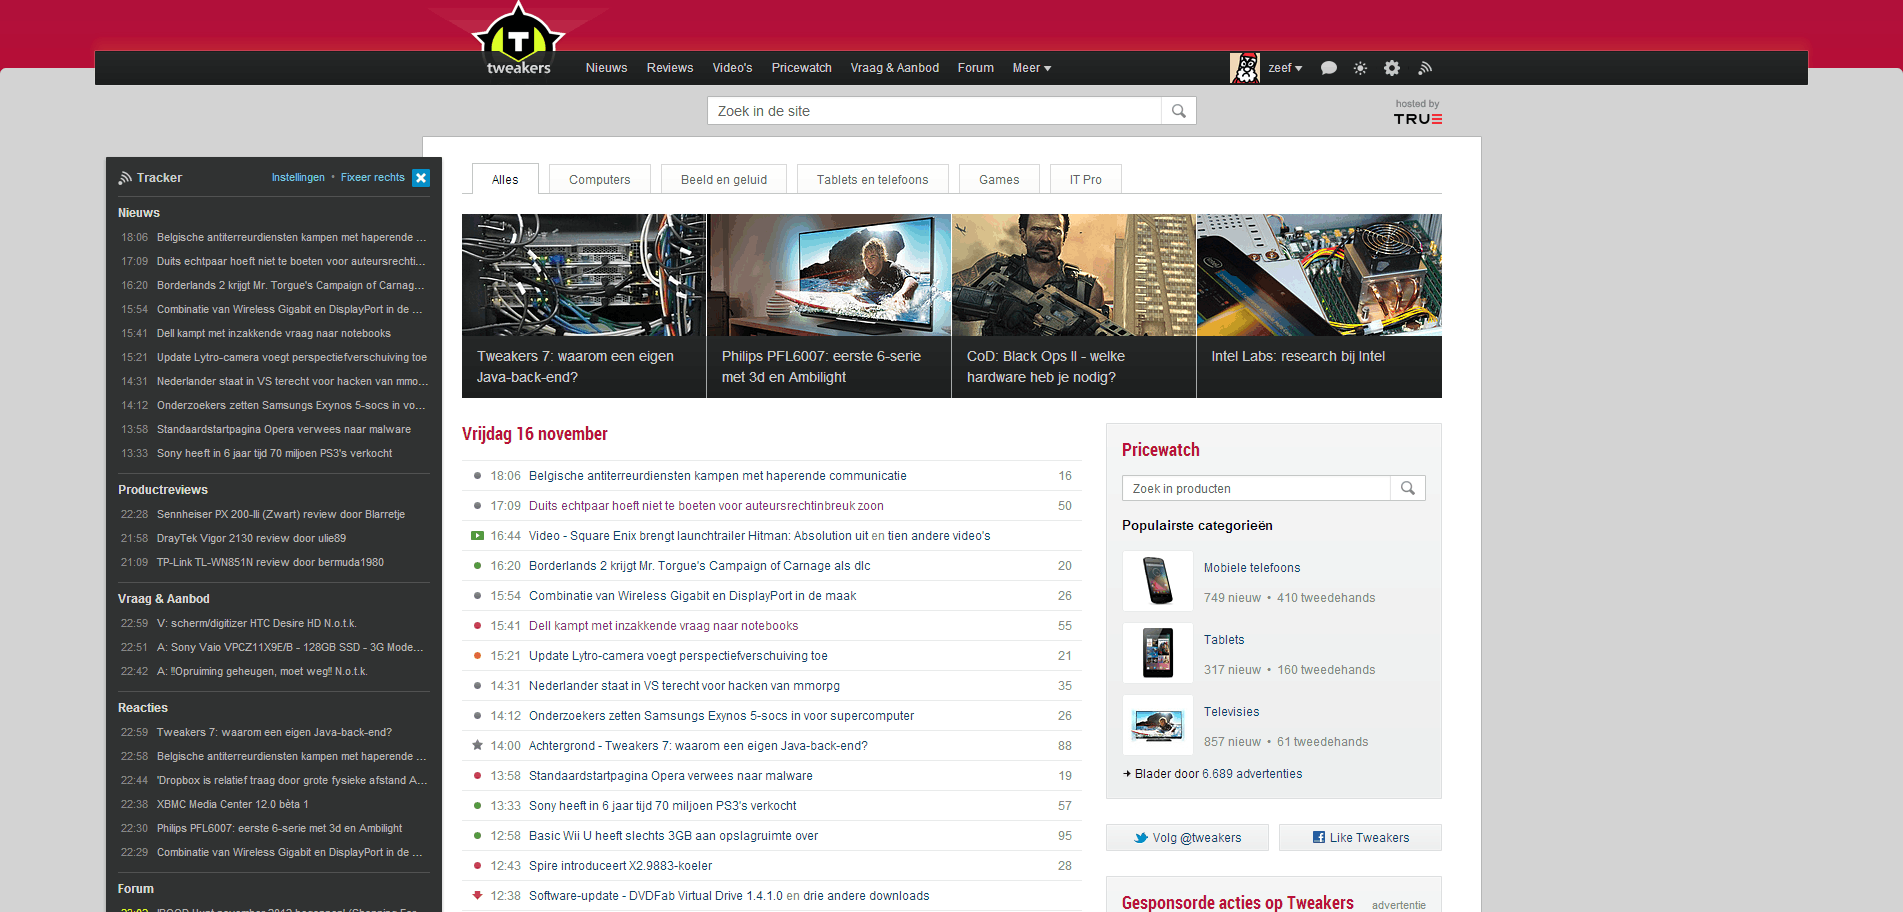
Task: Click the site search input field
Action: tap(934, 111)
